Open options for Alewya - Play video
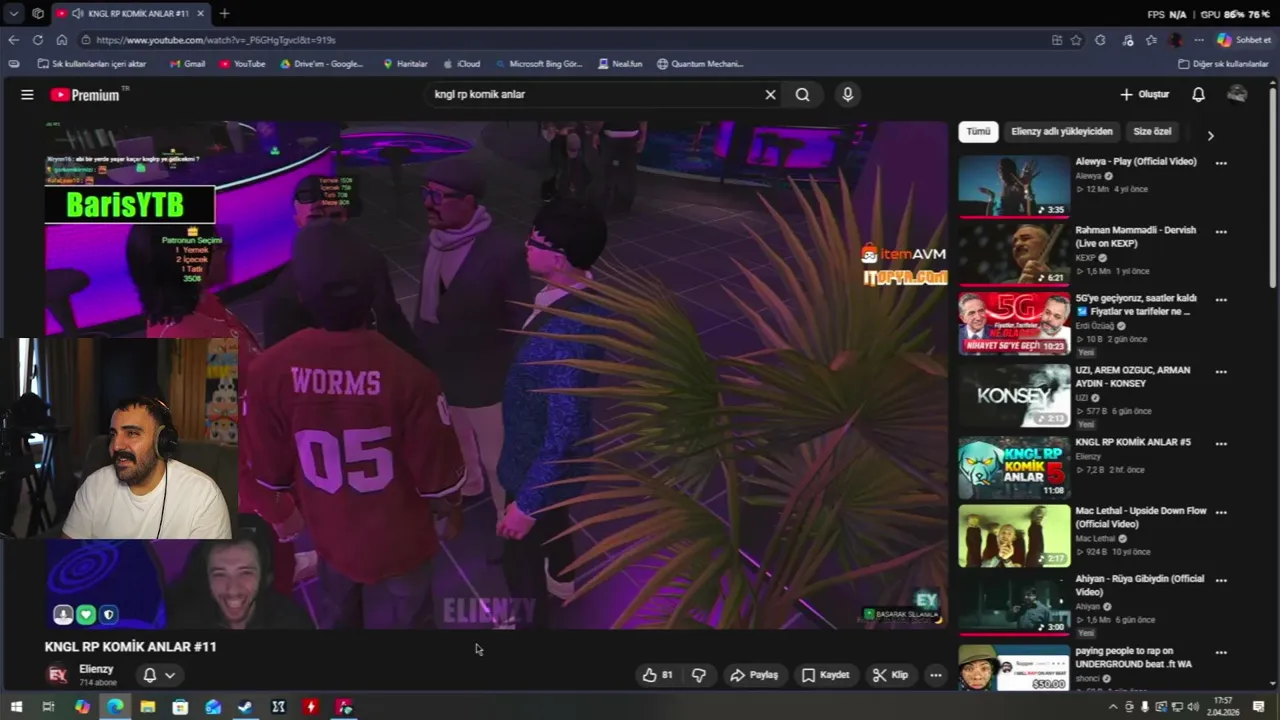This screenshot has width=1280, height=720. tap(1221, 163)
